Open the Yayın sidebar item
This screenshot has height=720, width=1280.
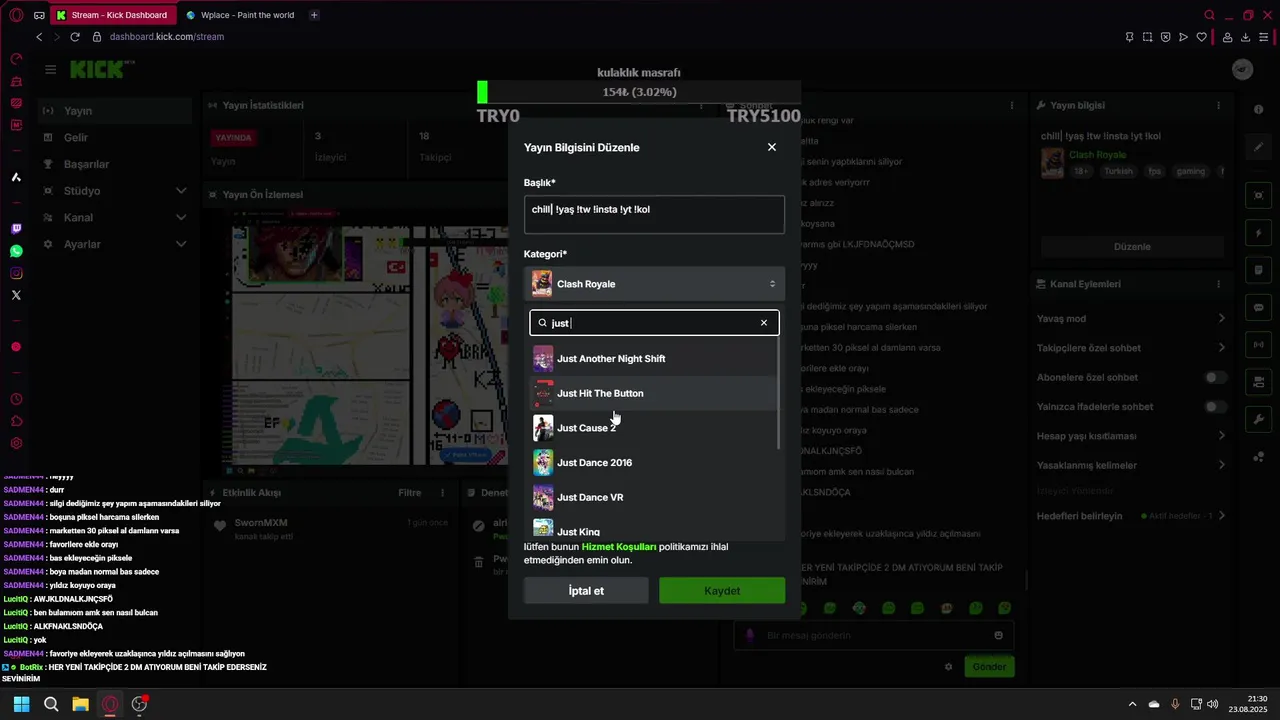(x=115, y=111)
